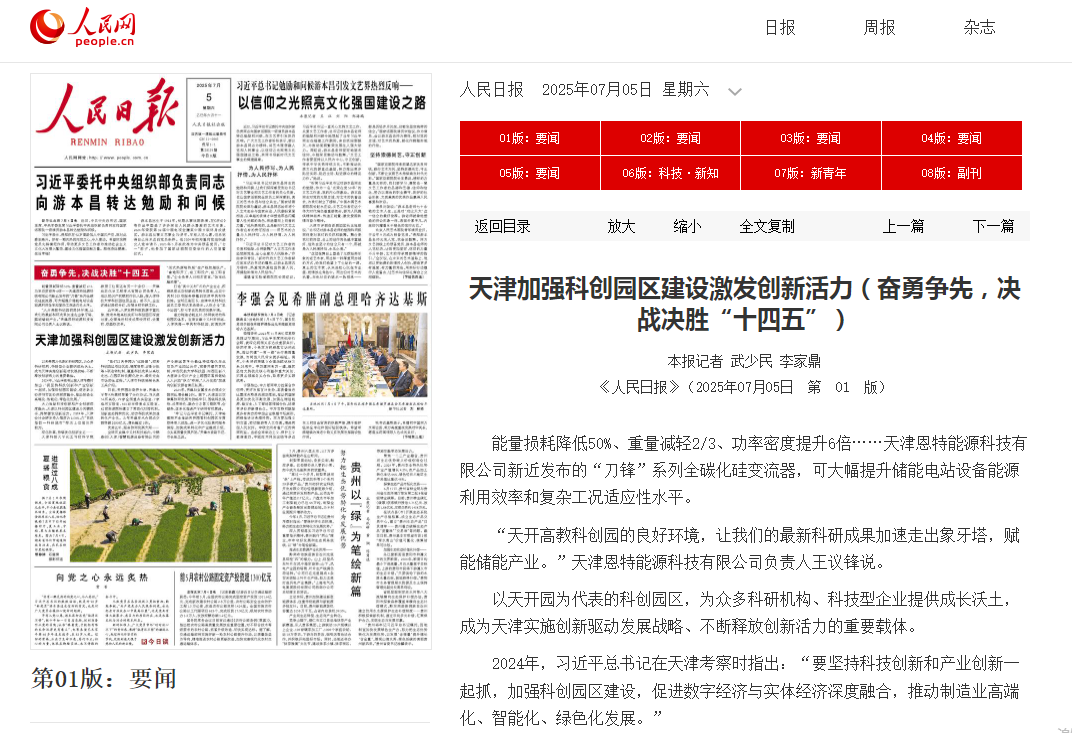The image size is (1072, 733).
Task: Click 缩小 to shrink text
Action: [687, 226]
